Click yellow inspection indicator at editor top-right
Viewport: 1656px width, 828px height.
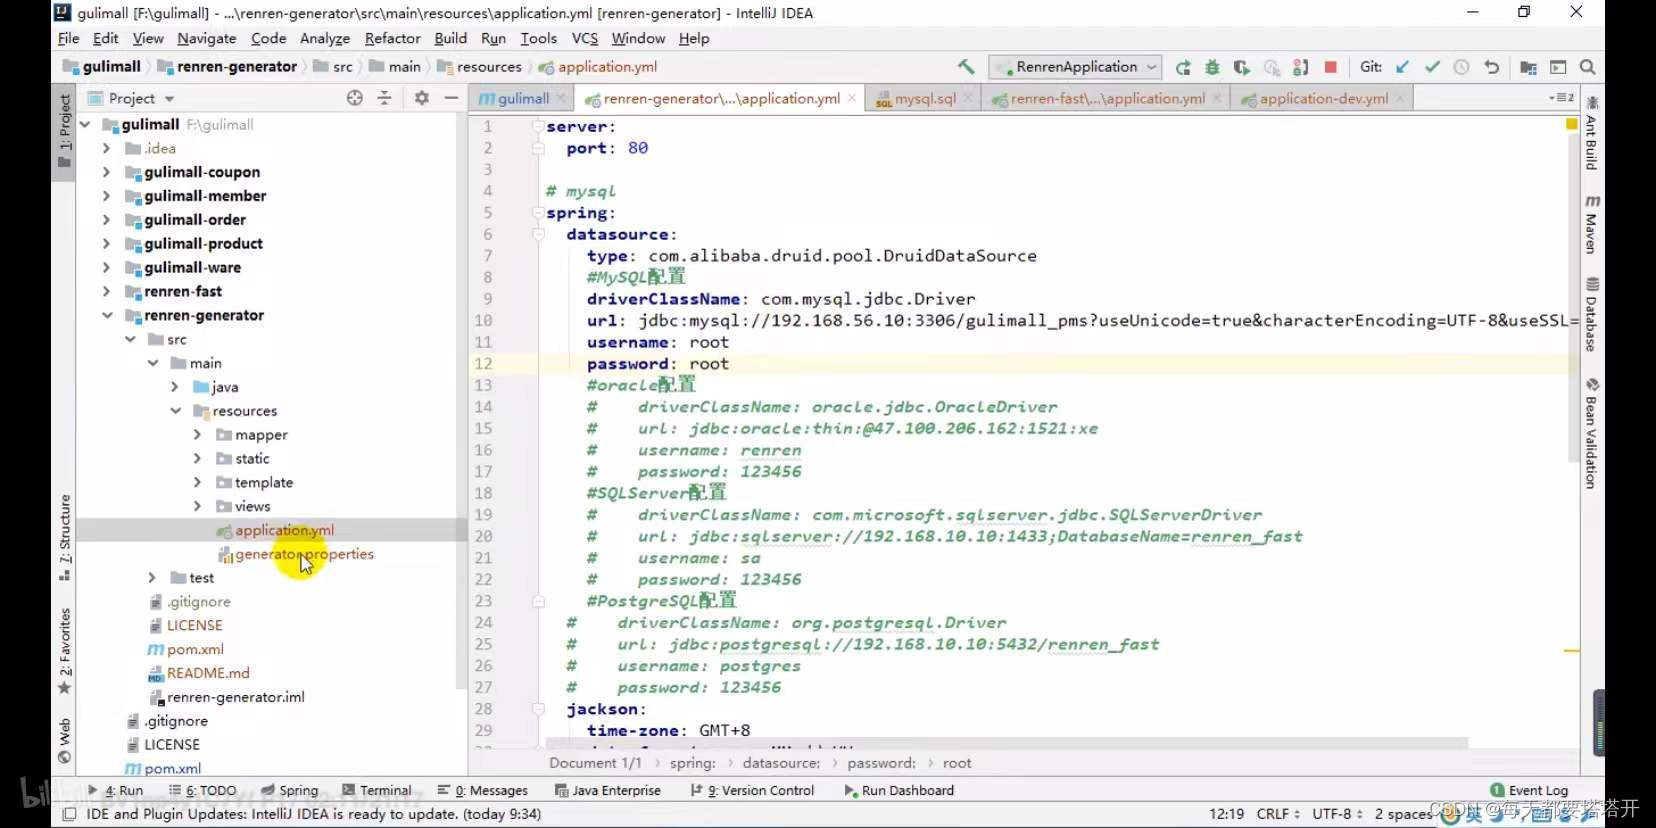[1571, 124]
